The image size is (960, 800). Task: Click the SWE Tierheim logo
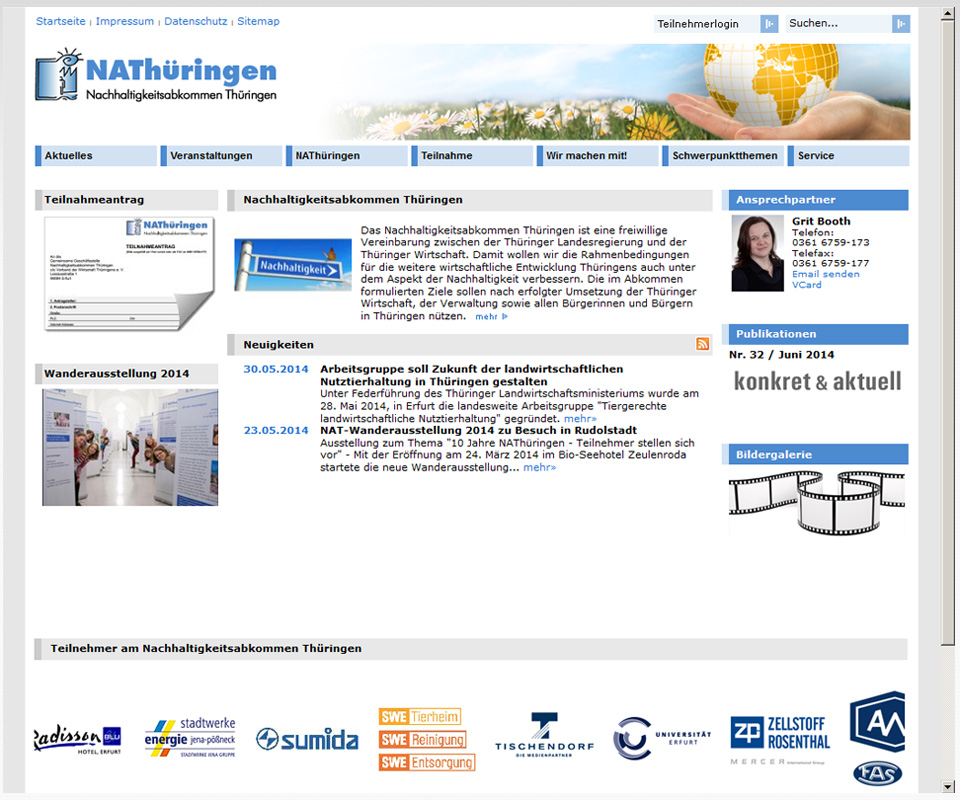click(x=420, y=717)
